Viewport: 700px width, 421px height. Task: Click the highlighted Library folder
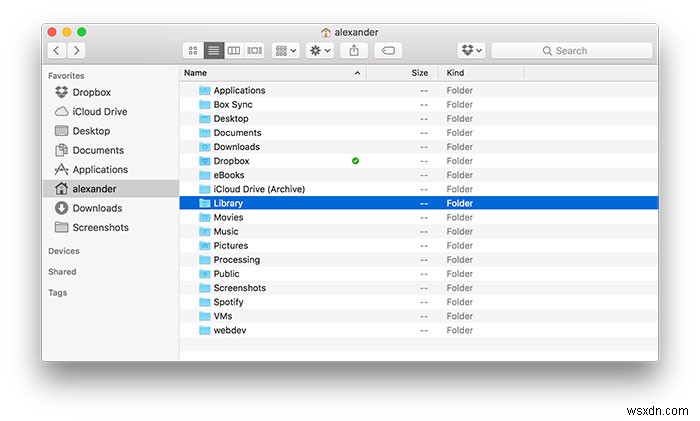point(419,203)
